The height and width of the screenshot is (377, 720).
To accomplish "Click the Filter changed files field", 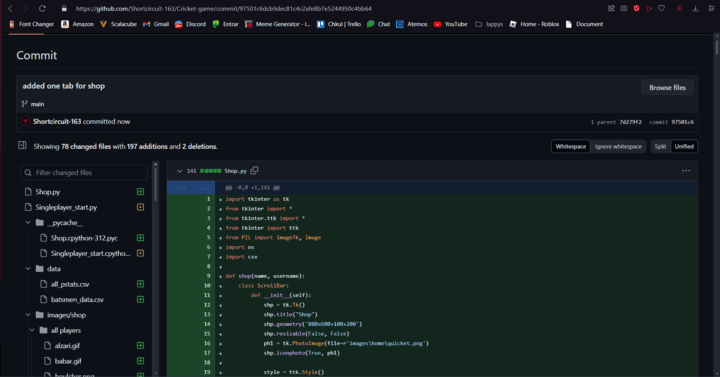I will (84, 173).
